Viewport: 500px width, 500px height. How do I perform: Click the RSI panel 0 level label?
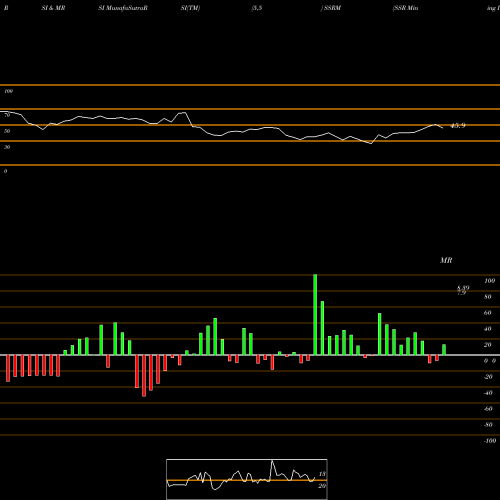click(x=5, y=171)
